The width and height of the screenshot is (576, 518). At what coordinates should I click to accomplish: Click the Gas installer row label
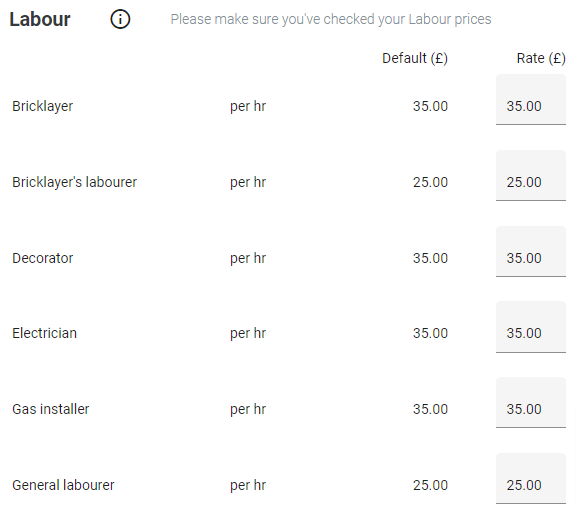(x=51, y=409)
